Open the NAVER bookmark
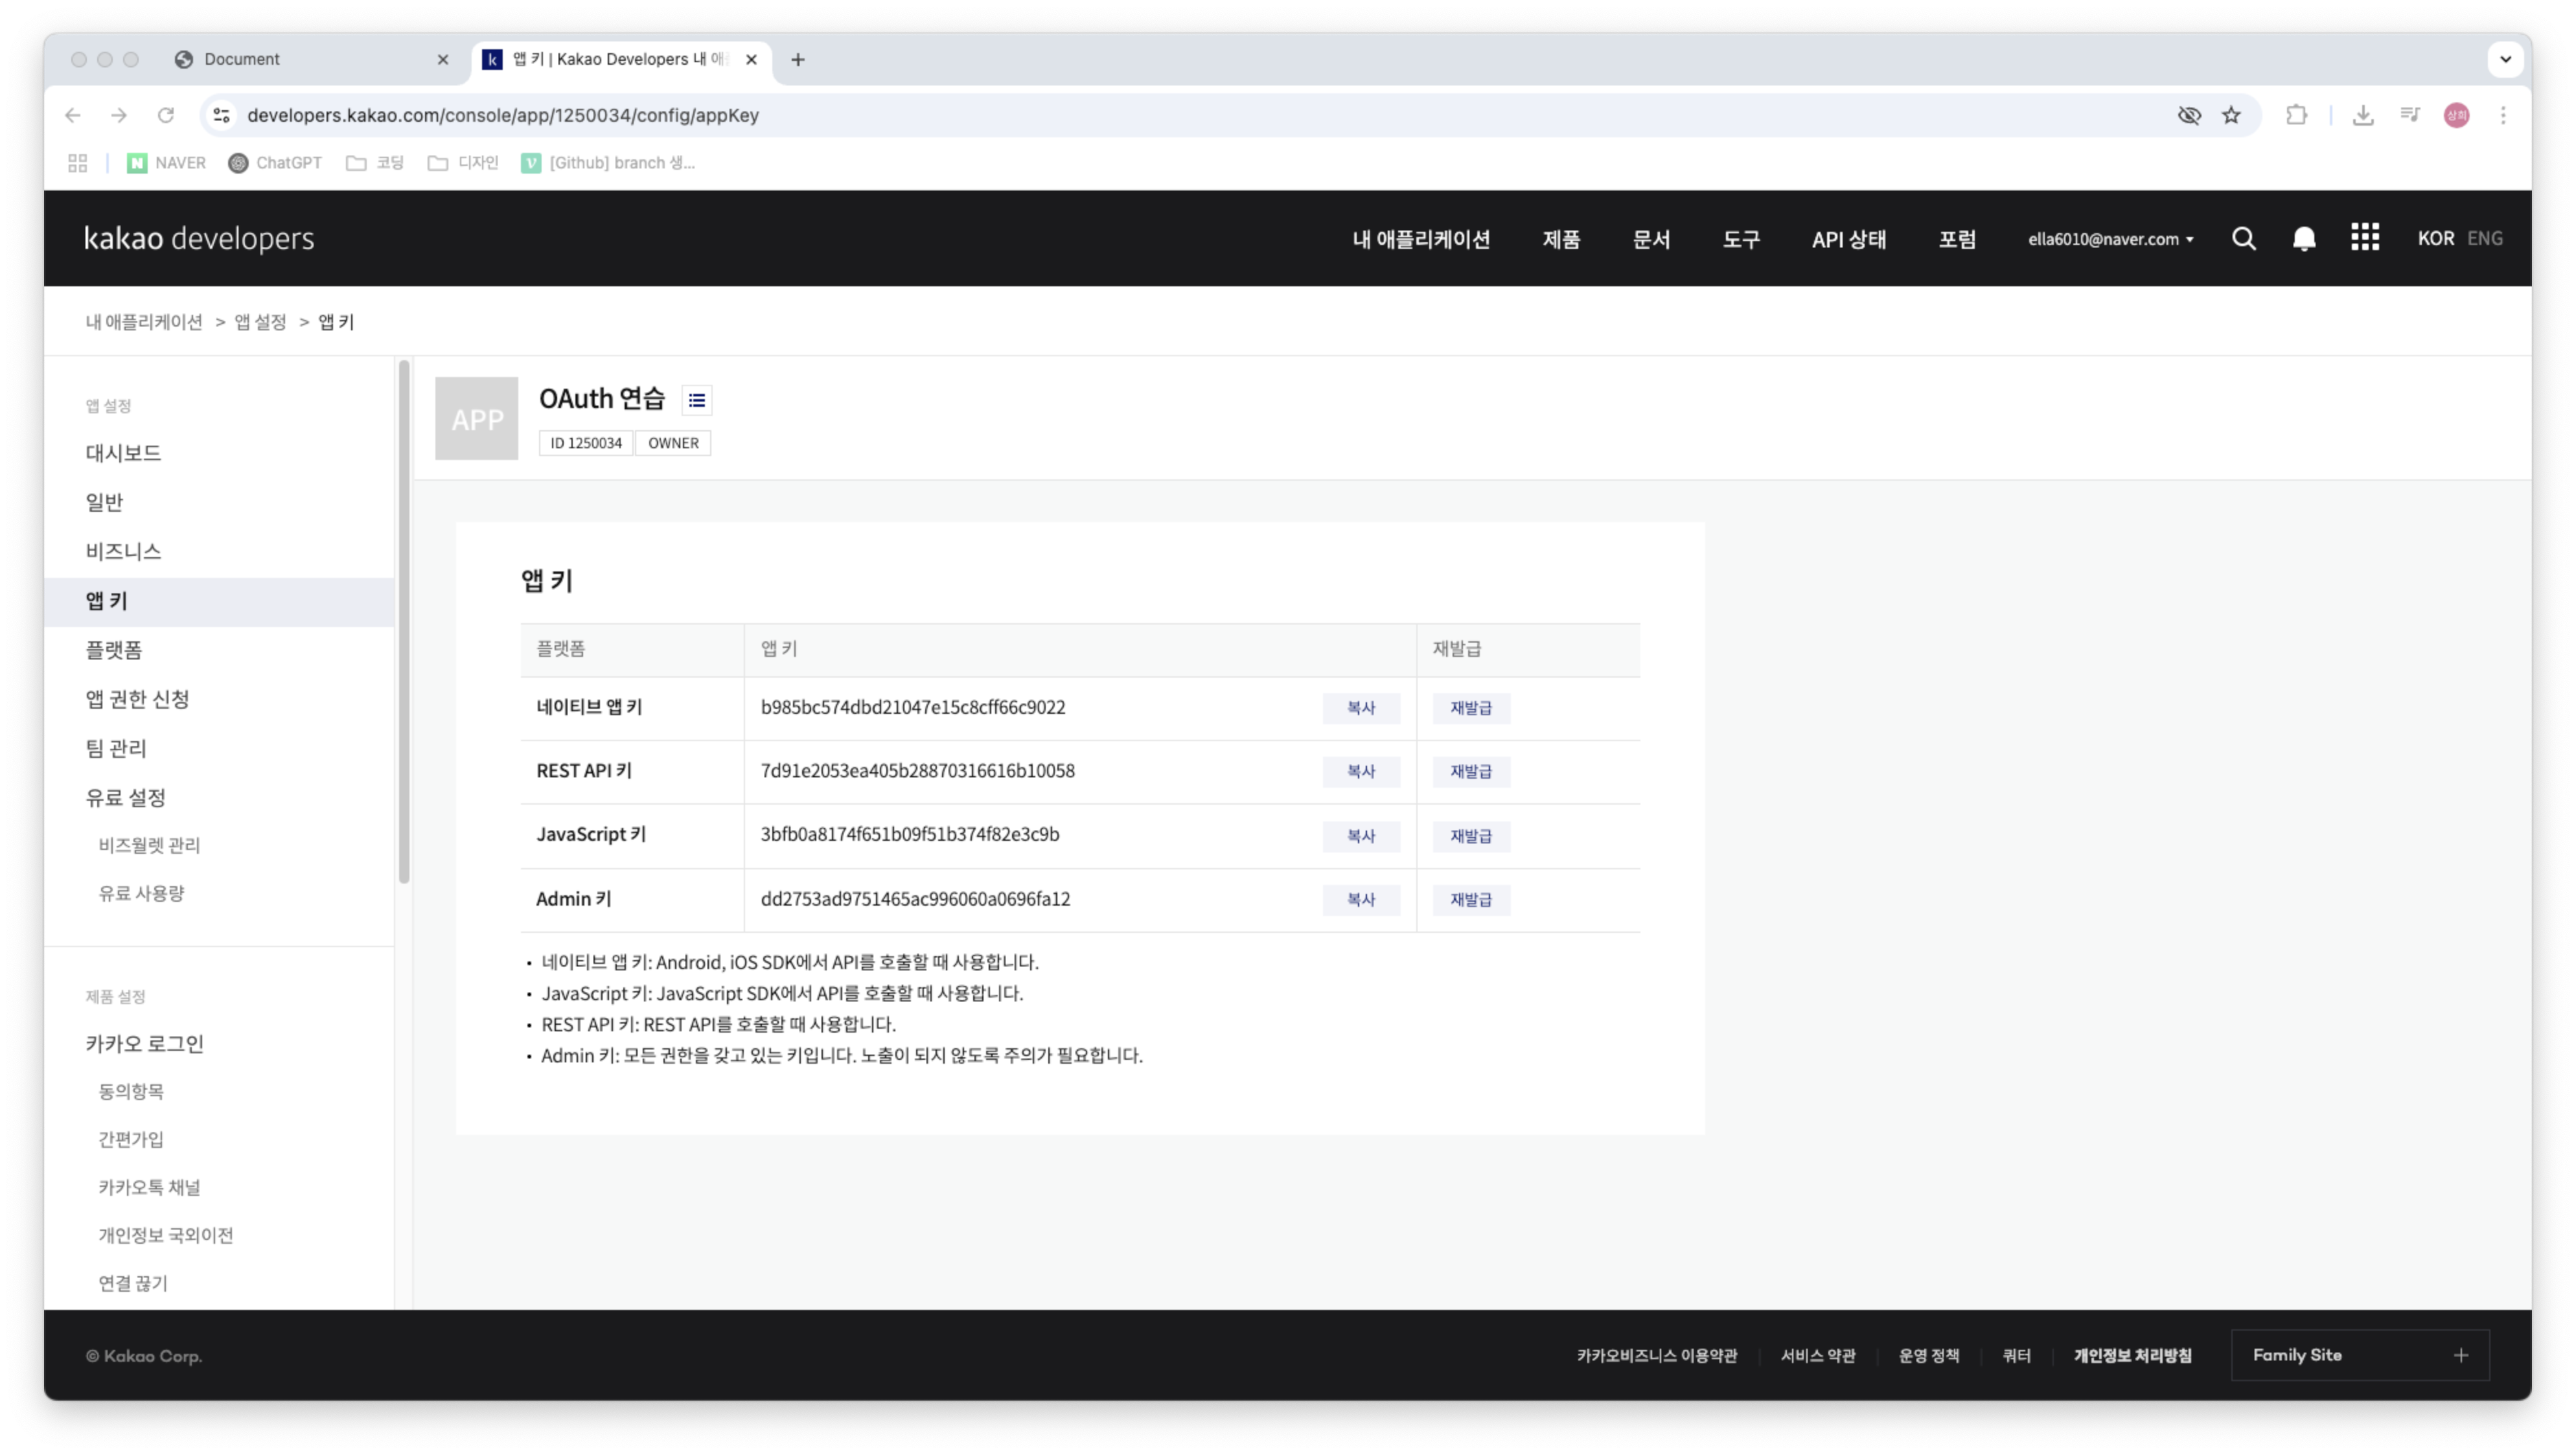 click(166, 163)
